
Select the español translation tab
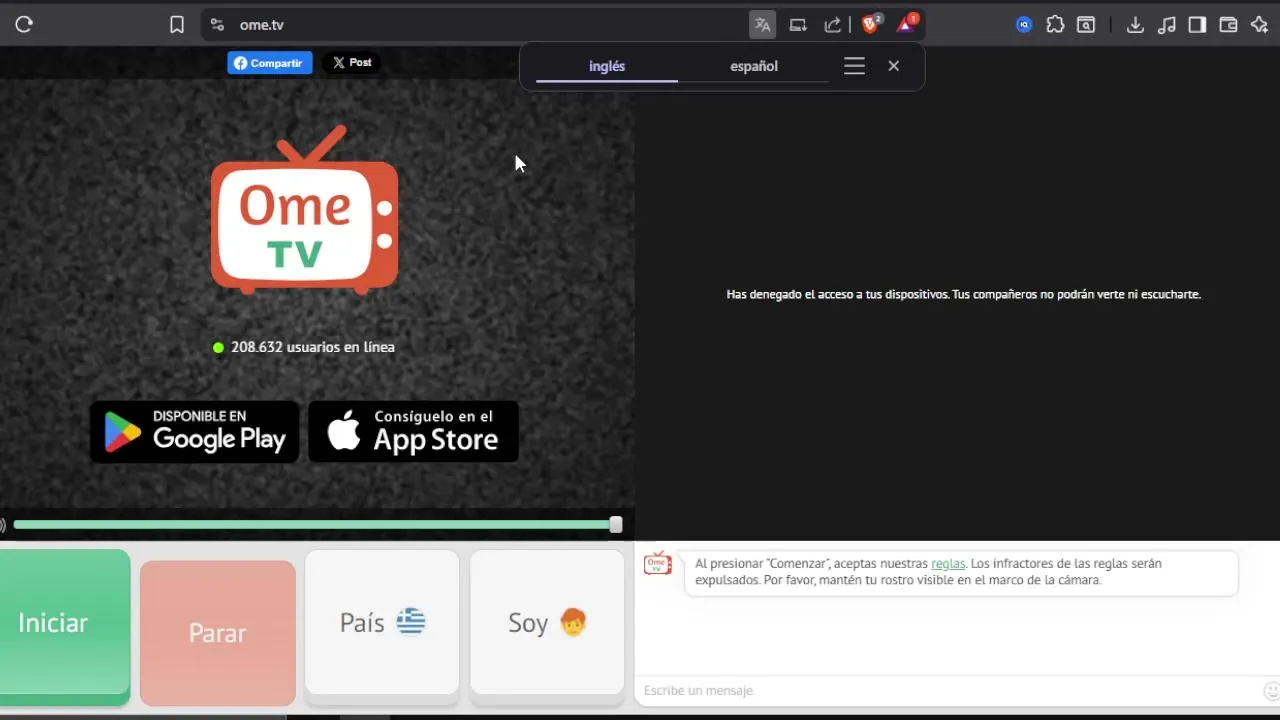click(x=754, y=66)
